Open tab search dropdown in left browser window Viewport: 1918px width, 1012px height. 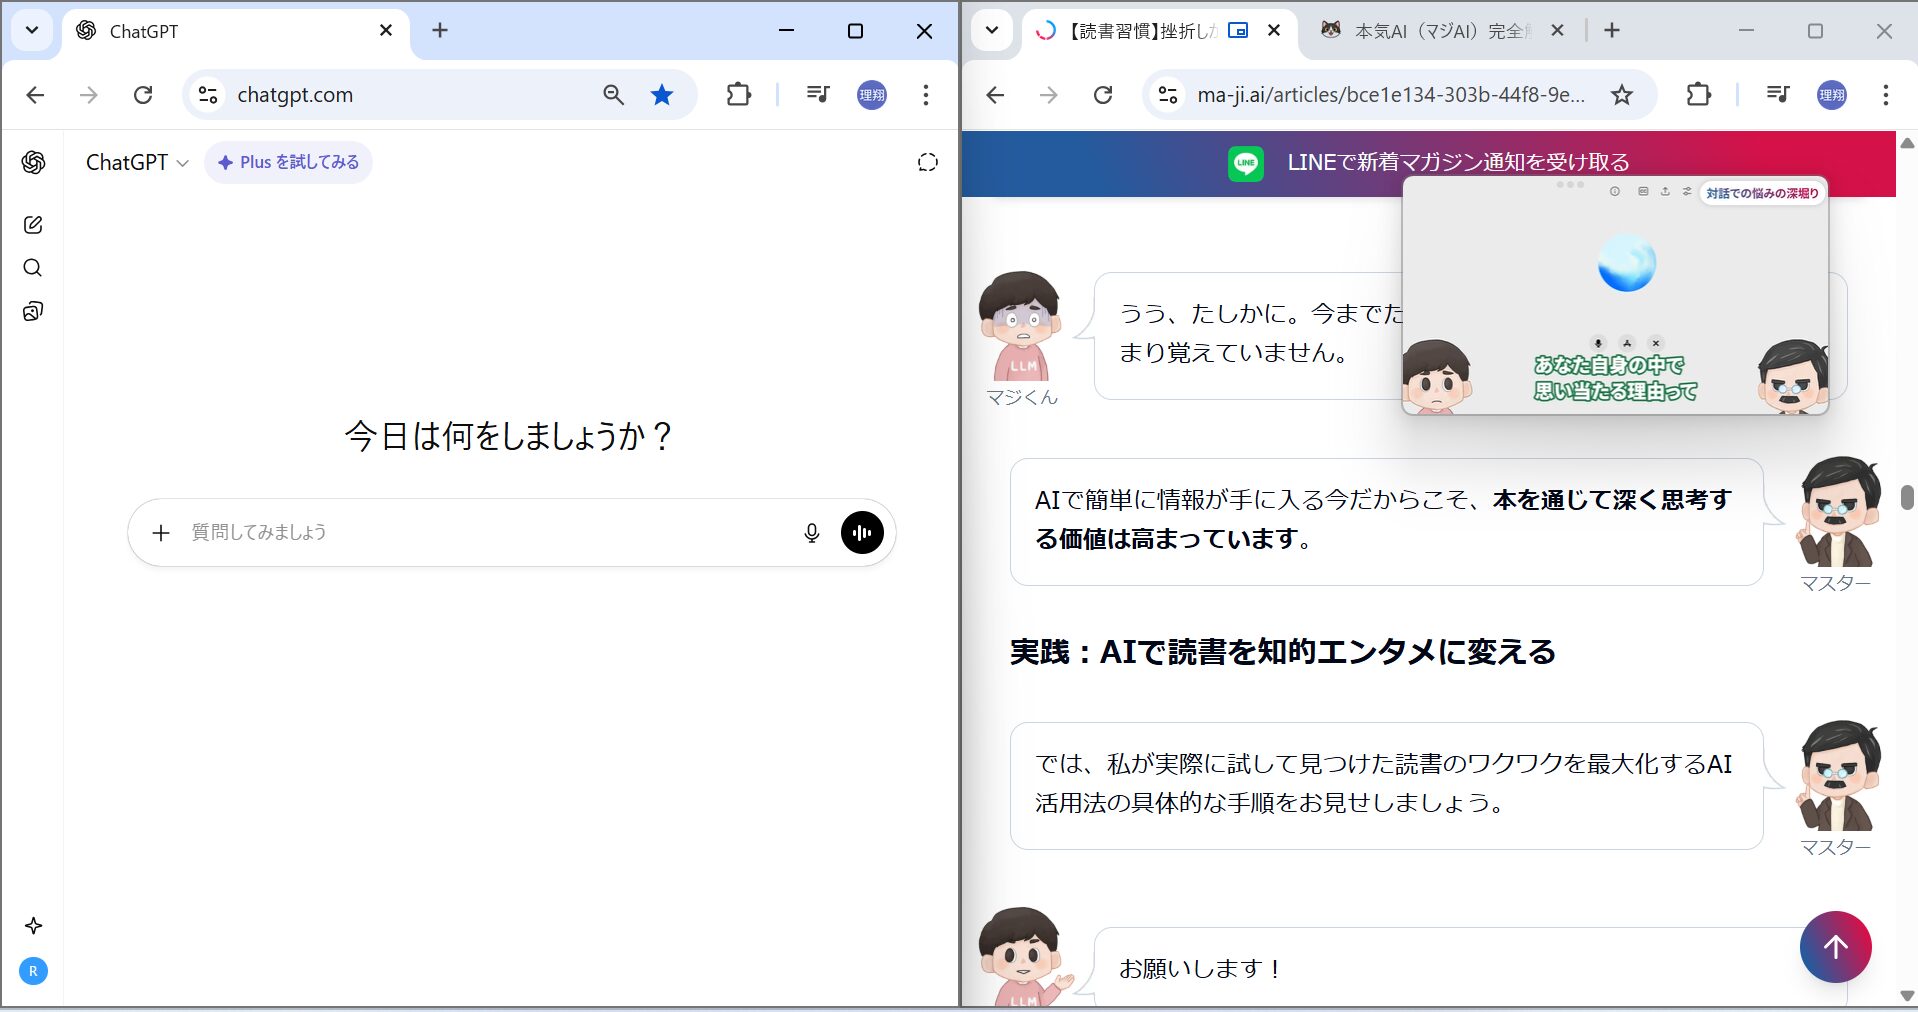click(32, 31)
